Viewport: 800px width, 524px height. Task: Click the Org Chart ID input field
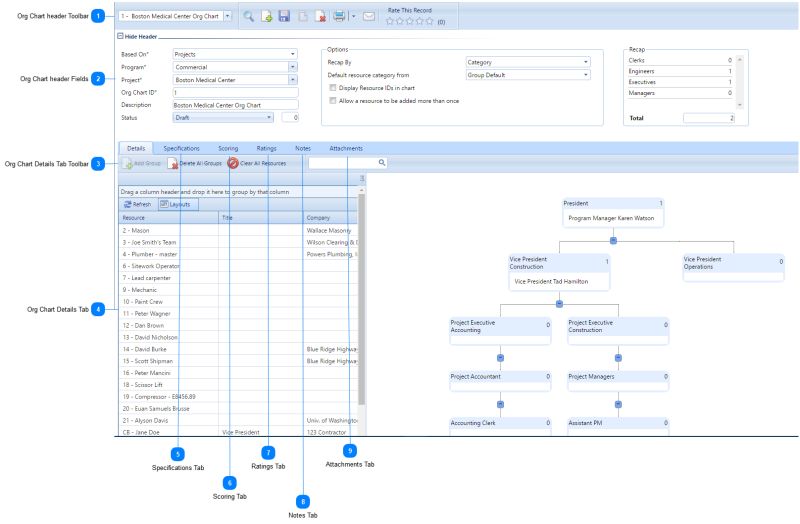point(235,92)
